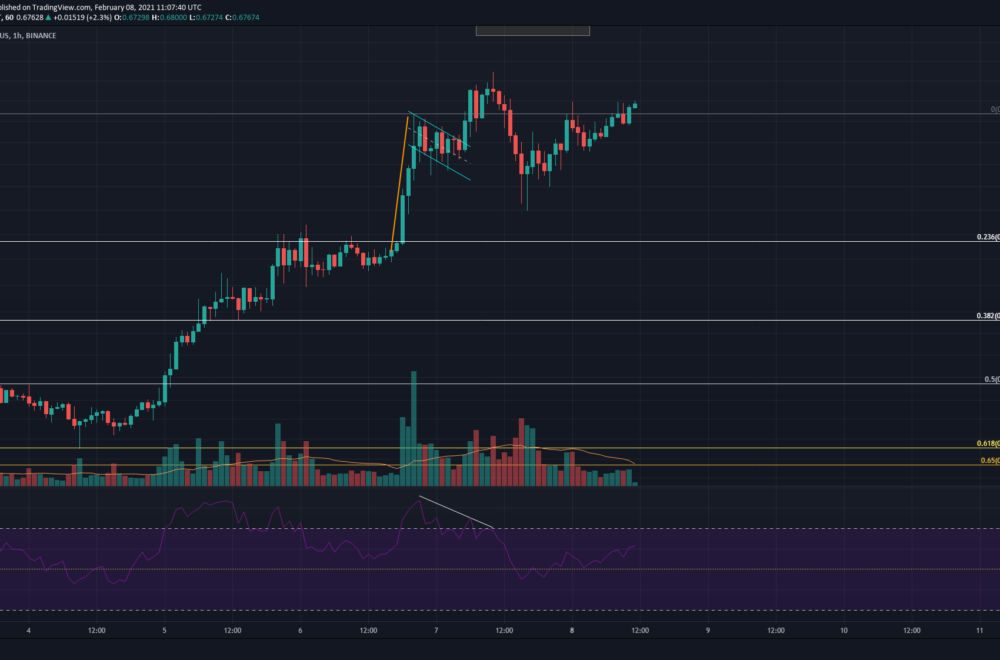Click the 12:00 label between dates 10 and 11
Image resolution: width=1000 pixels, height=660 pixels.
[912, 631]
